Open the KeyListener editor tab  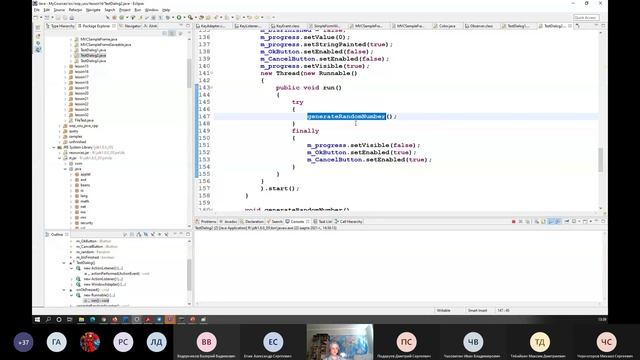click(x=250, y=26)
